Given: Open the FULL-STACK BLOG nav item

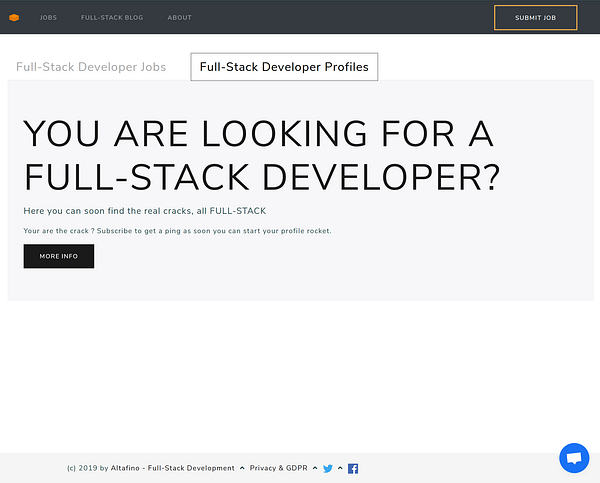Looking at the screenshot, I should pyautogui.click(x=112, y=18).
